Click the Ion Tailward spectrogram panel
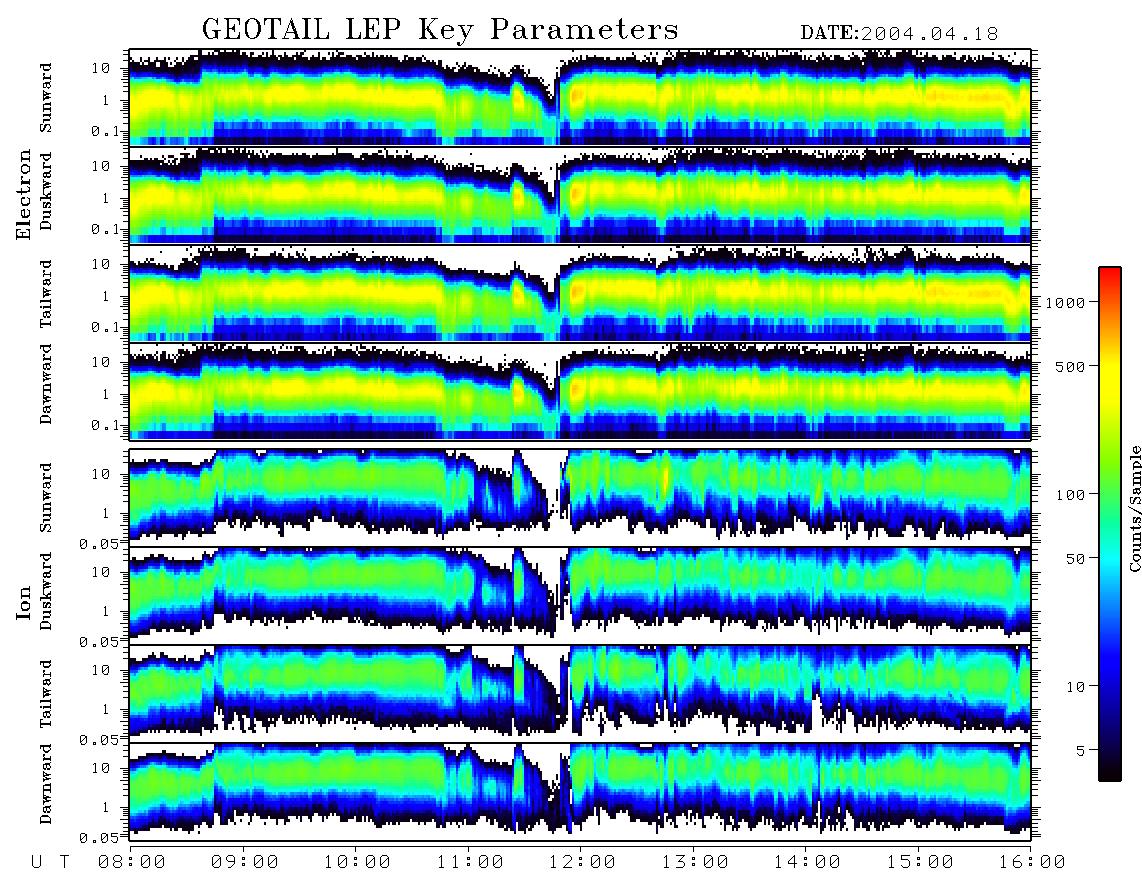 (x=580, y=693)
